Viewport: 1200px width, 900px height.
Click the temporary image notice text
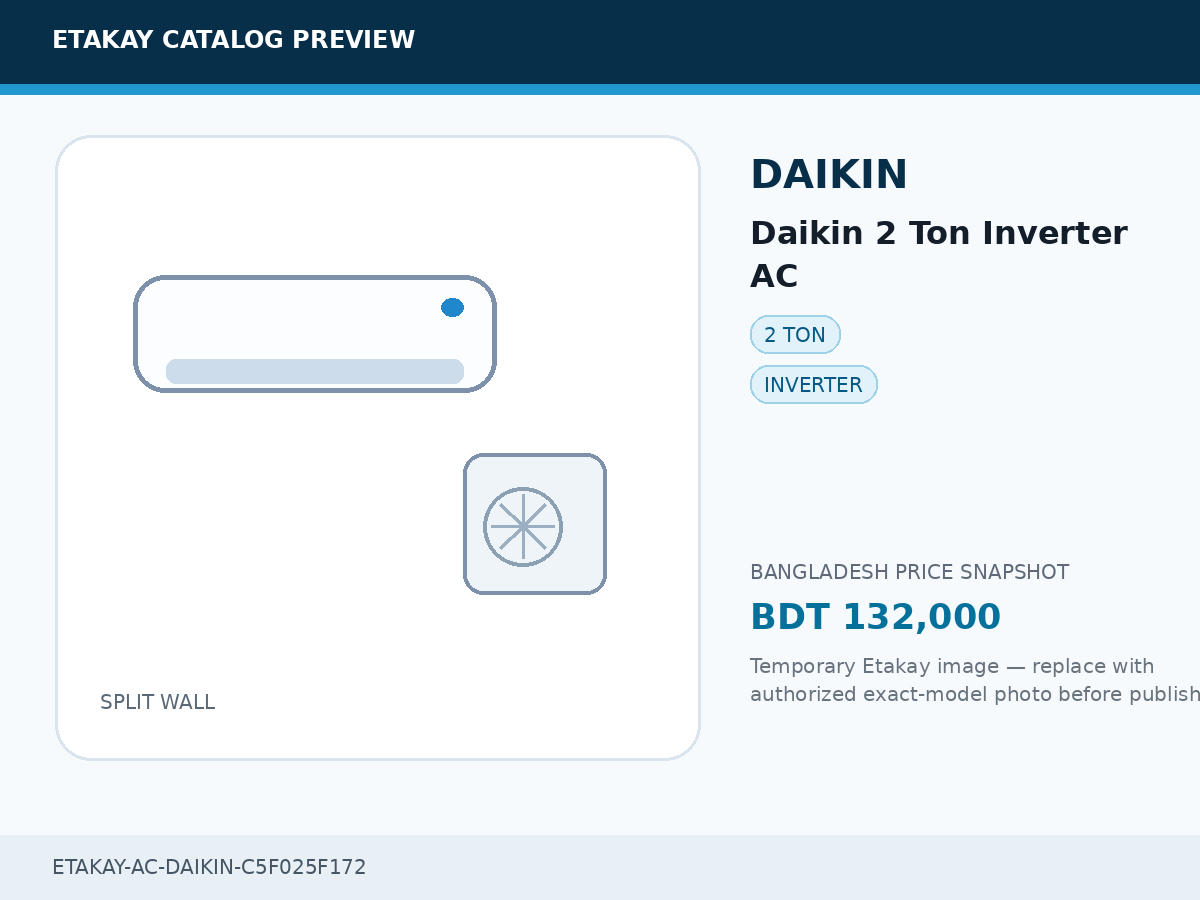[x=975, y=680]
